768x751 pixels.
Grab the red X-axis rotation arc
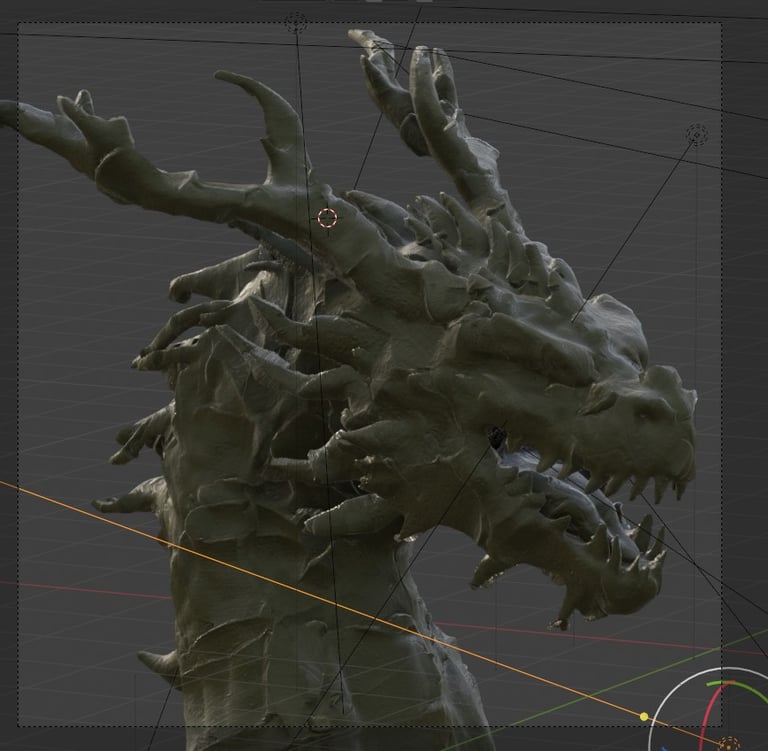point(710,710)
